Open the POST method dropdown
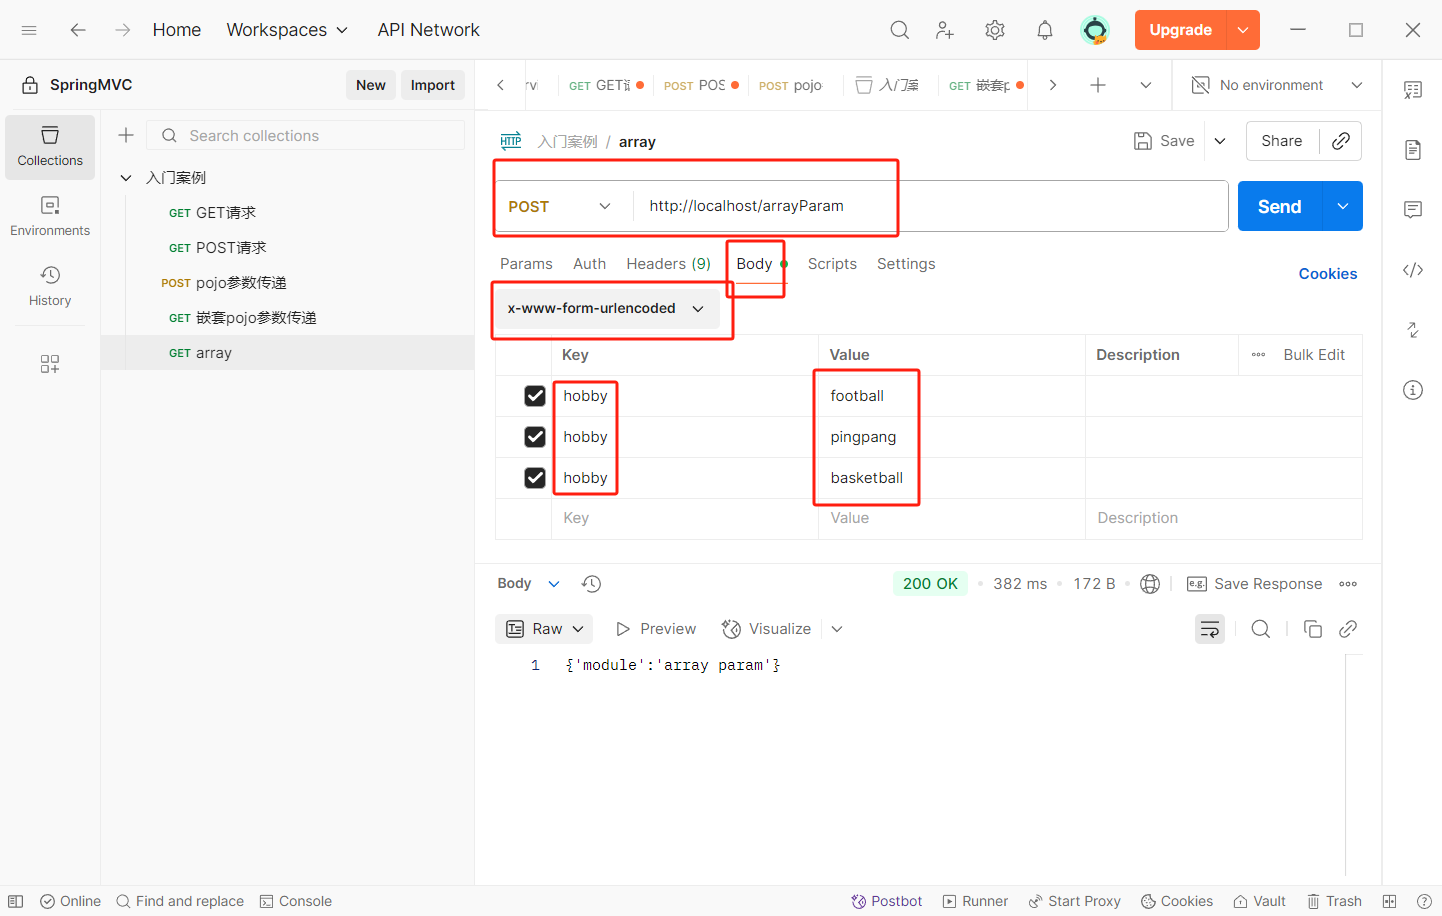The height and width of the screenshot is (916, 1442). [x=559, y=206]
